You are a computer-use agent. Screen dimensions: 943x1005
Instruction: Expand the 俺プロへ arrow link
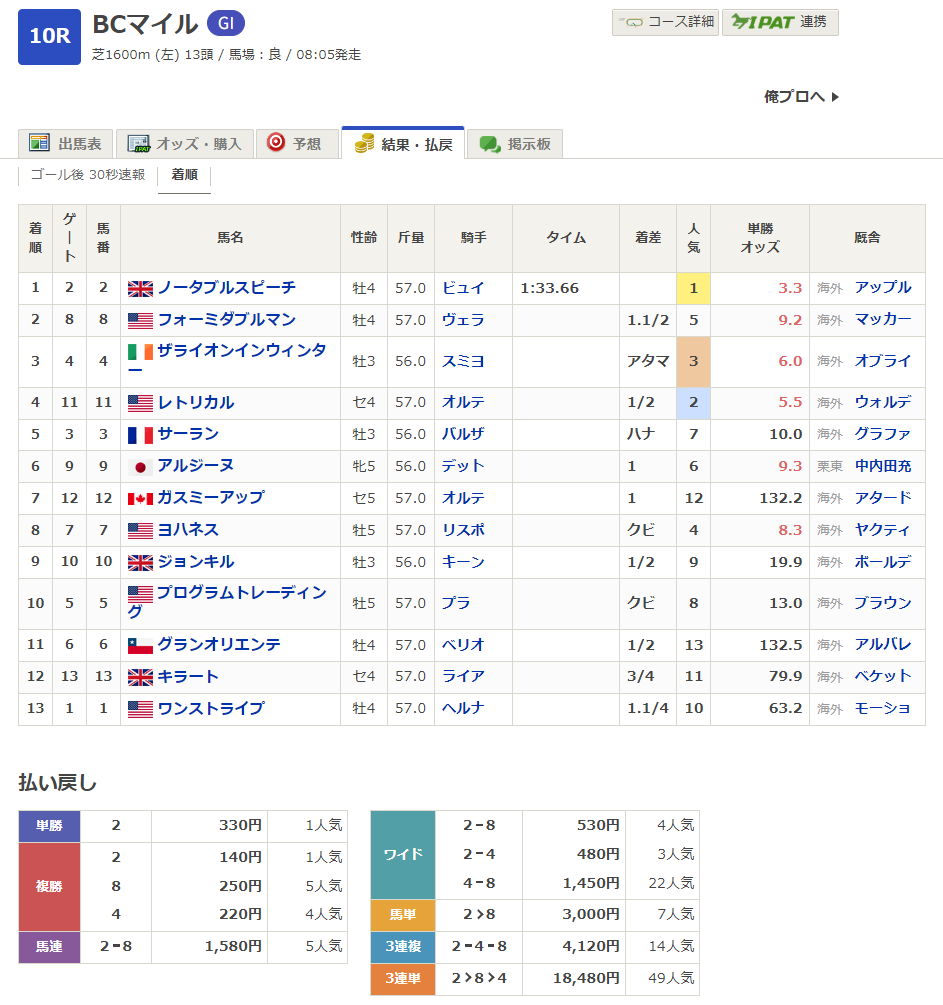[x=801, y=96]
